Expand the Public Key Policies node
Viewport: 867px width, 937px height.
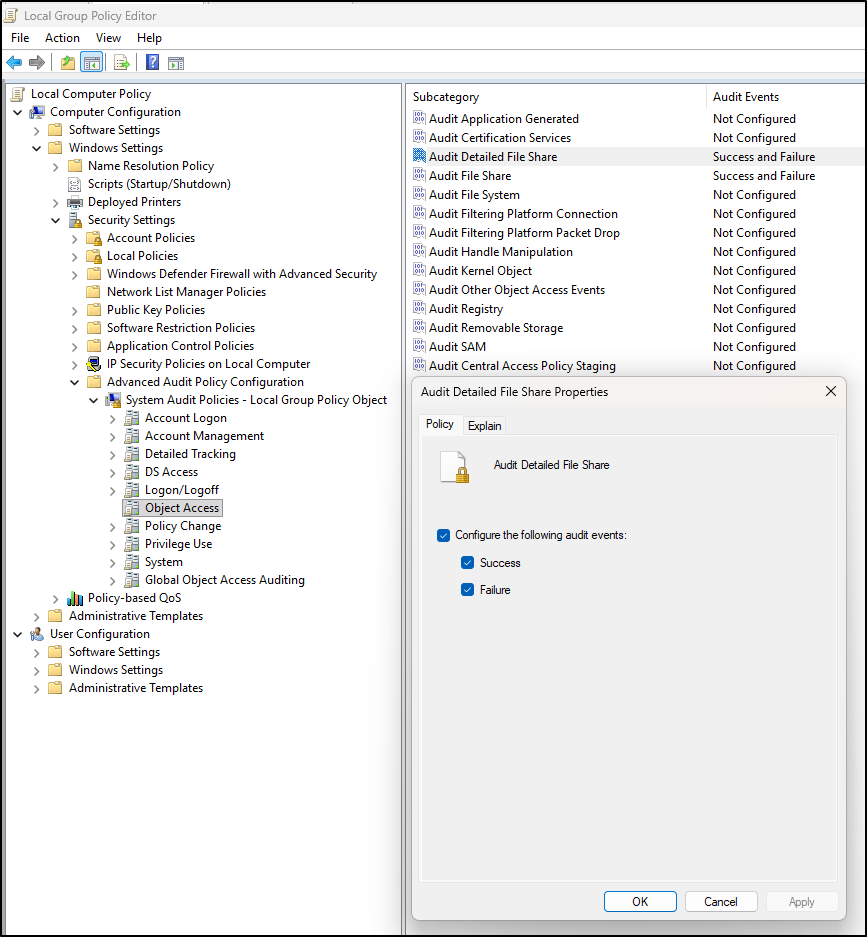click(75, 311)
